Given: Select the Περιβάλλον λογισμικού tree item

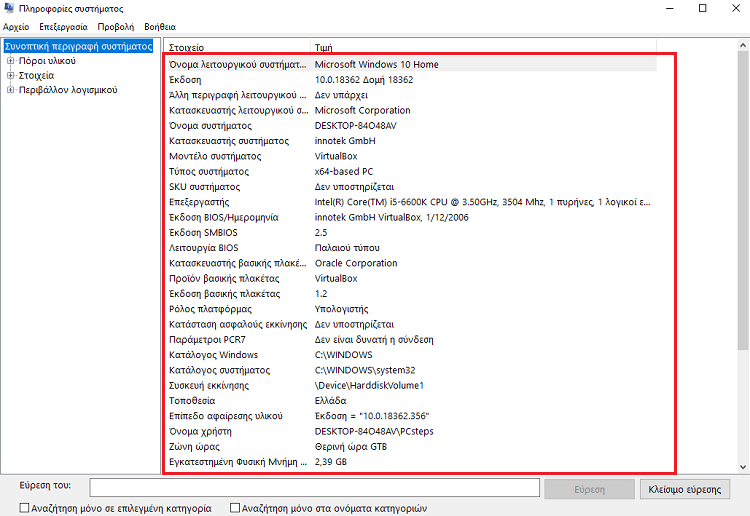Looking at the screenshot, I should (68, 90).
